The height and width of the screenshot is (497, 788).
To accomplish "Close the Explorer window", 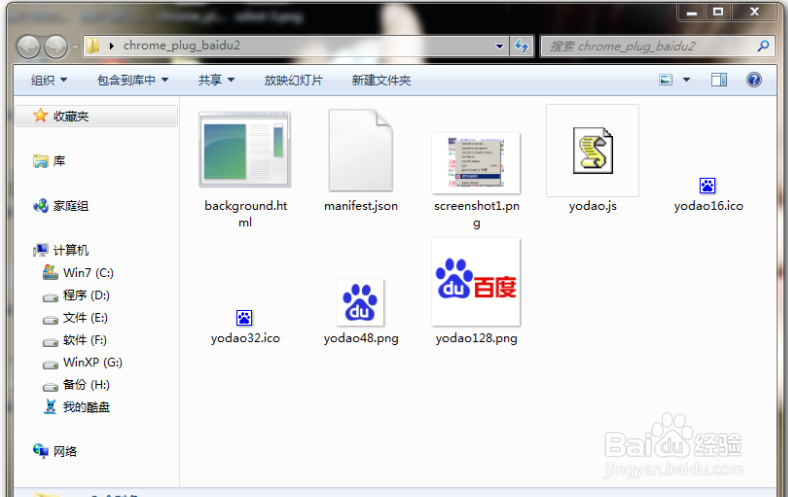I will [754, 12].
